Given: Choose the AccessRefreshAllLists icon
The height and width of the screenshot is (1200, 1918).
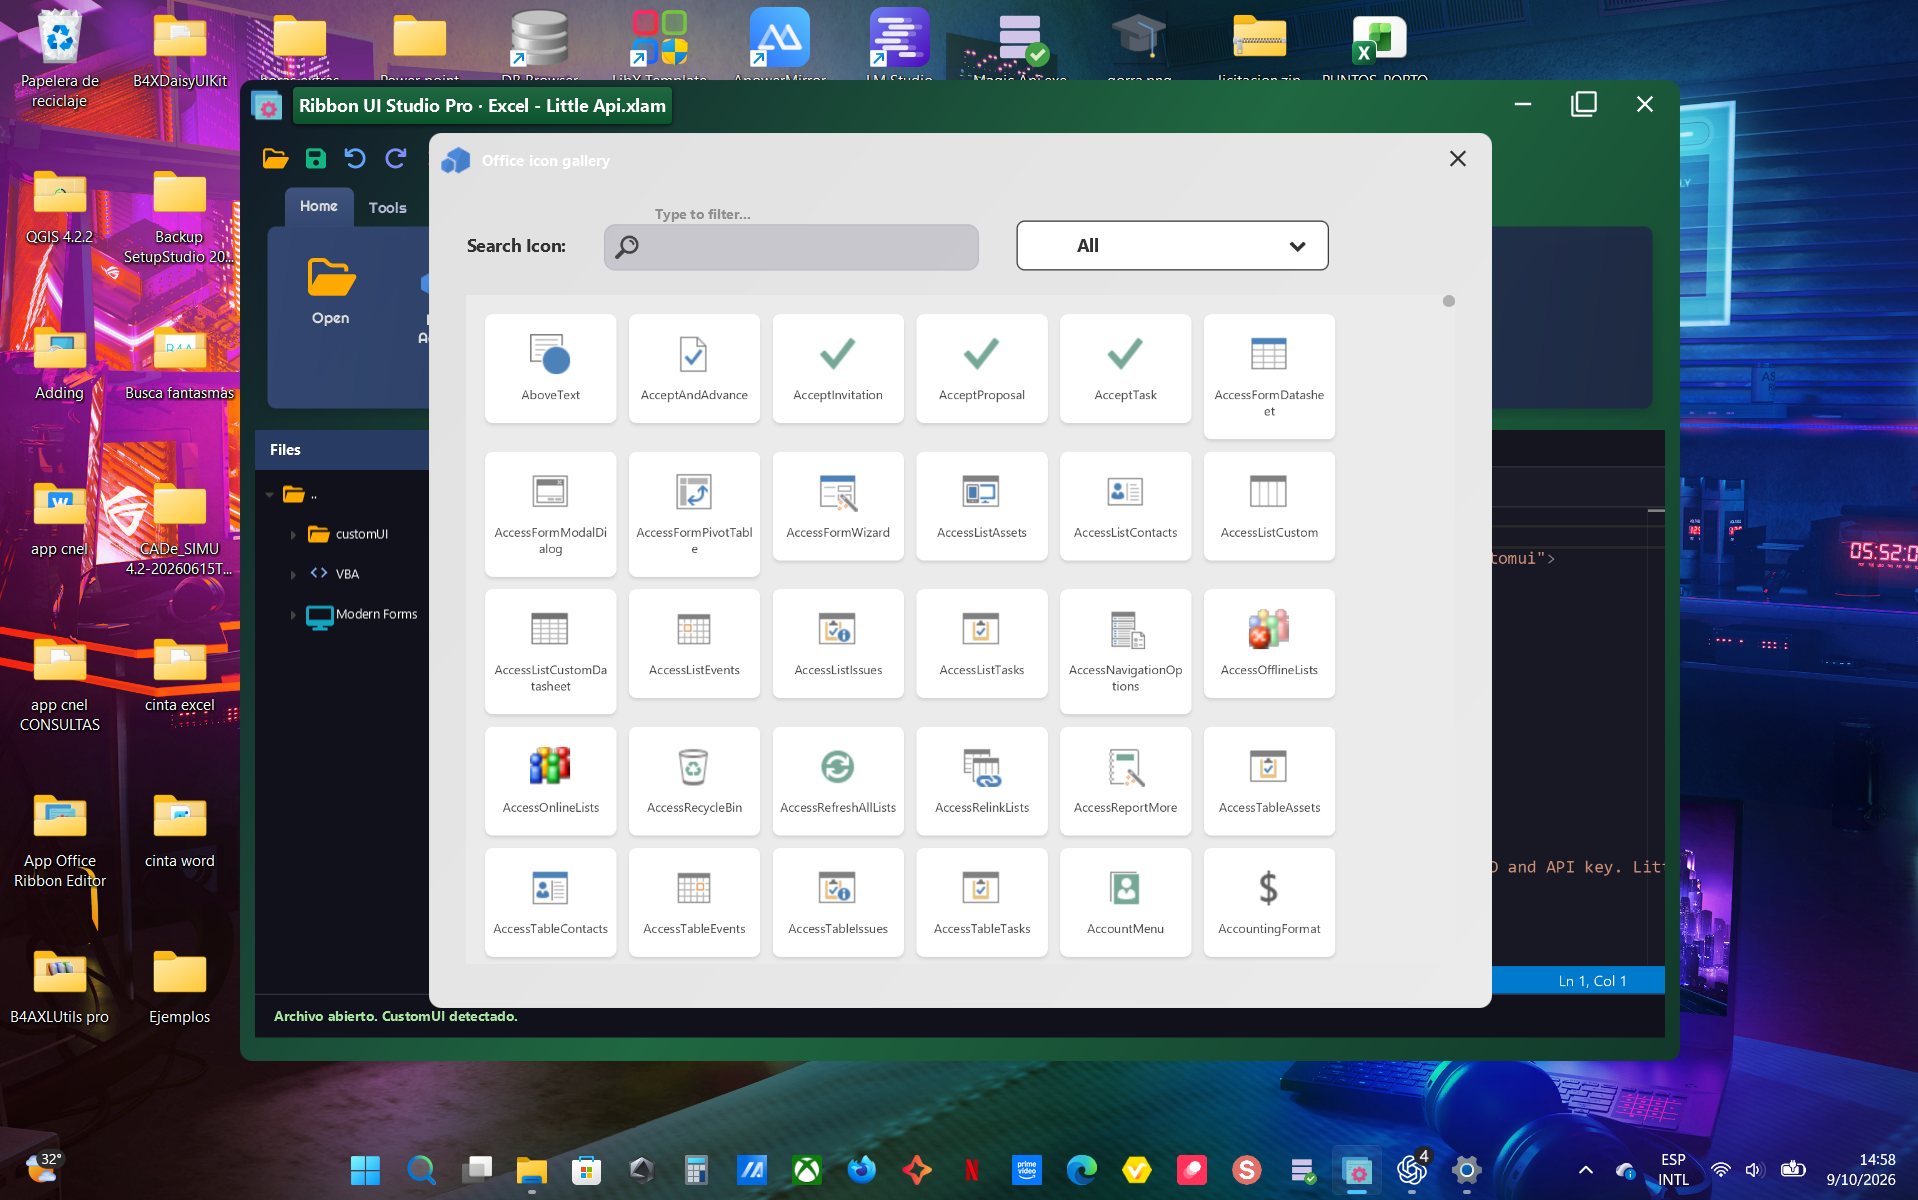Looking at the screenshot, I should coord(838,781).
